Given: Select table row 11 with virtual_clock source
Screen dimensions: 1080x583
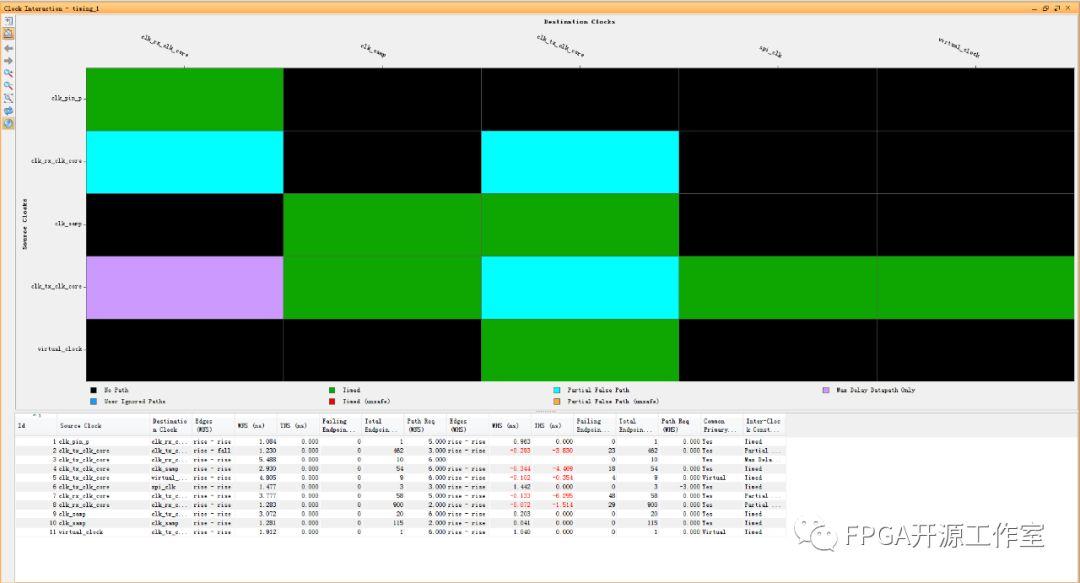Looking at the screenshot, I should click(x=80, y=532).
